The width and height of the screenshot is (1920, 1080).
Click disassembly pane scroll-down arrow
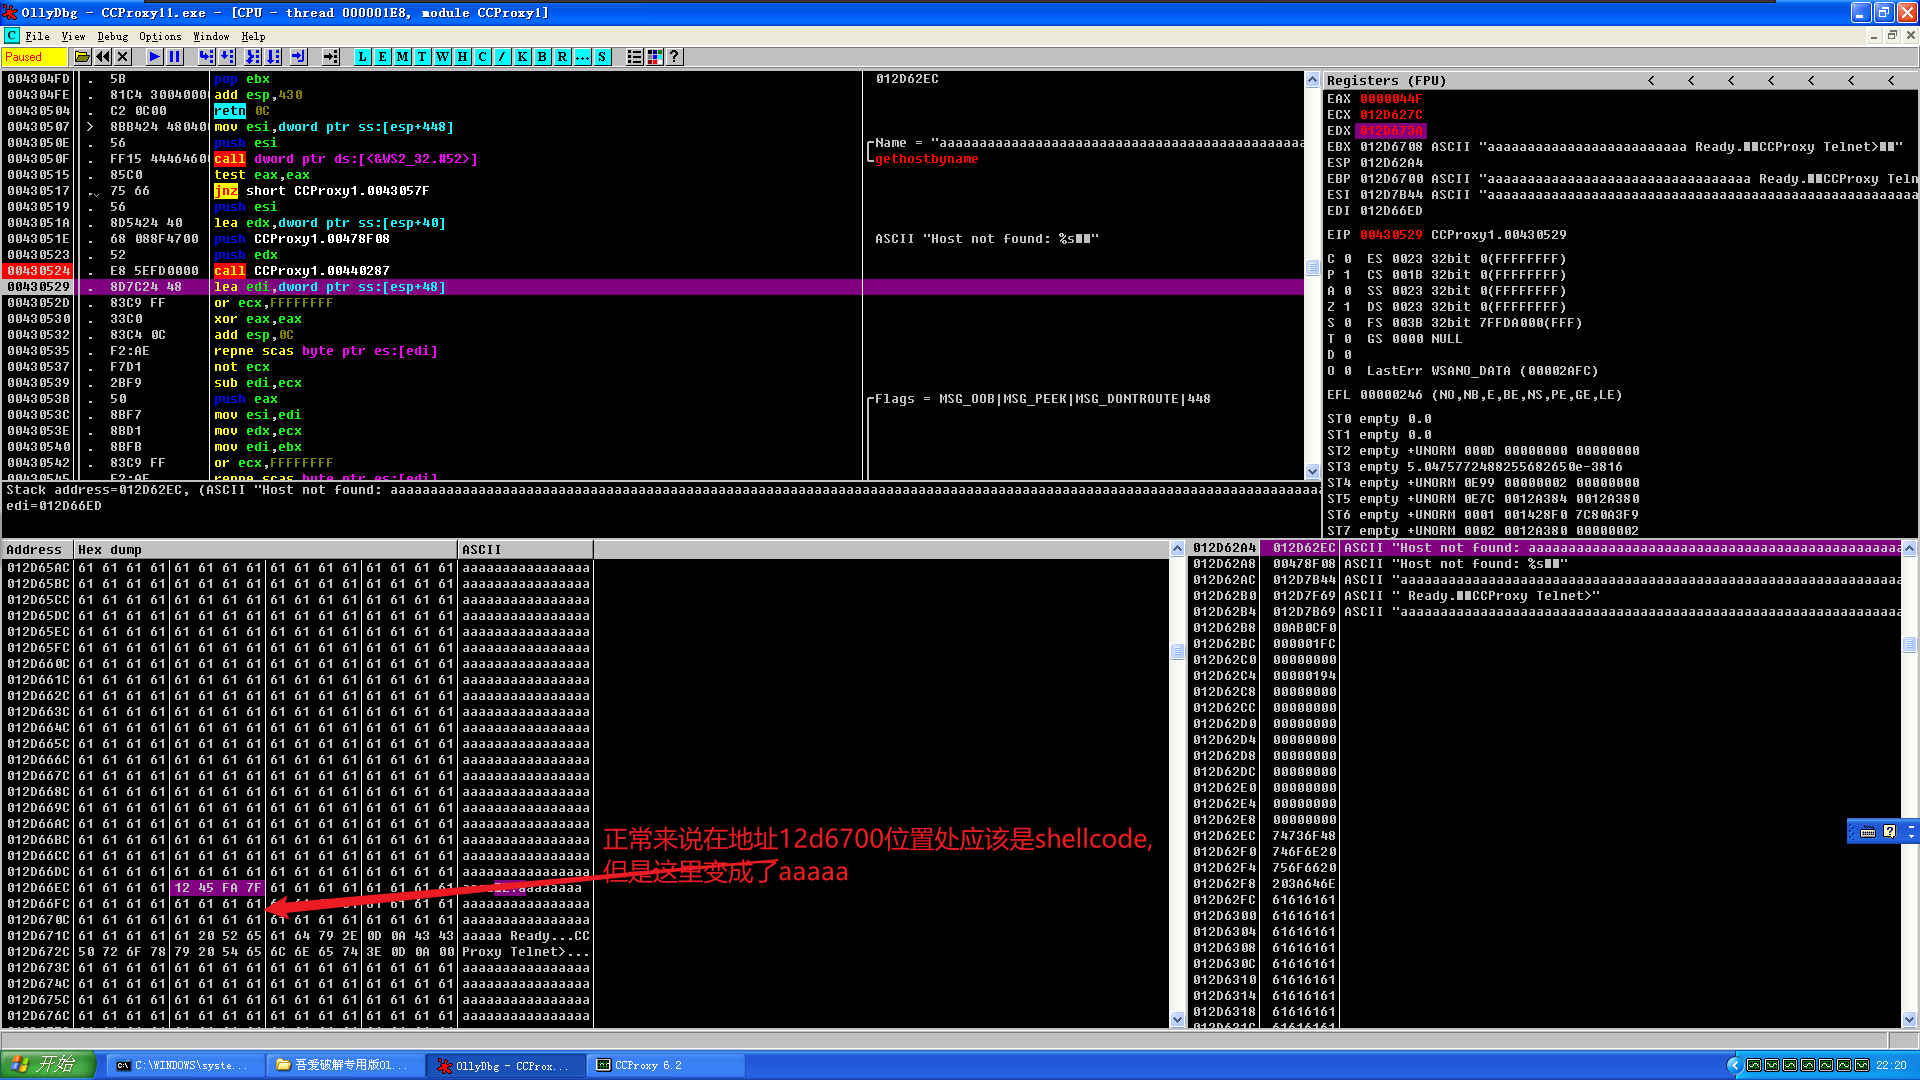(1312, 471)
